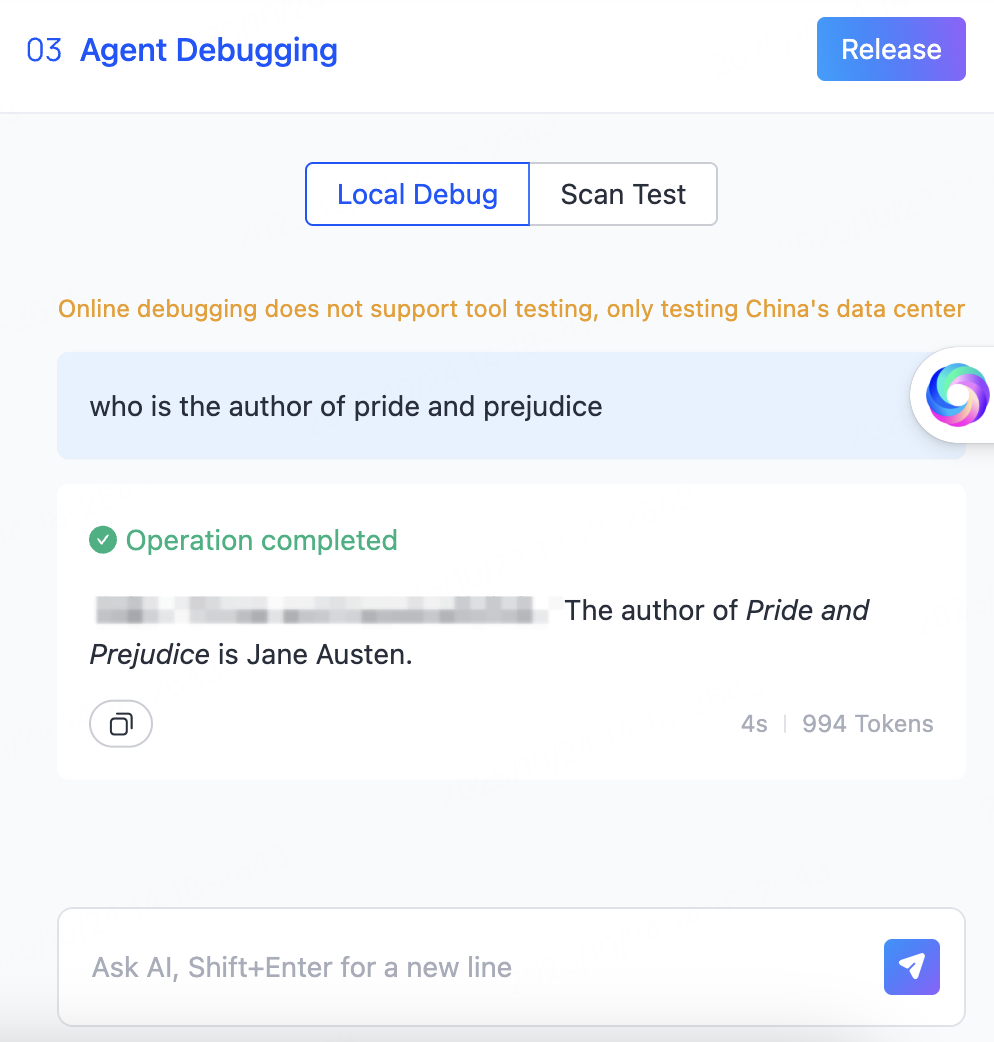Click the 994 Tokens label
The height and width of the screenshot is (1042, 994).
[867, 724]
